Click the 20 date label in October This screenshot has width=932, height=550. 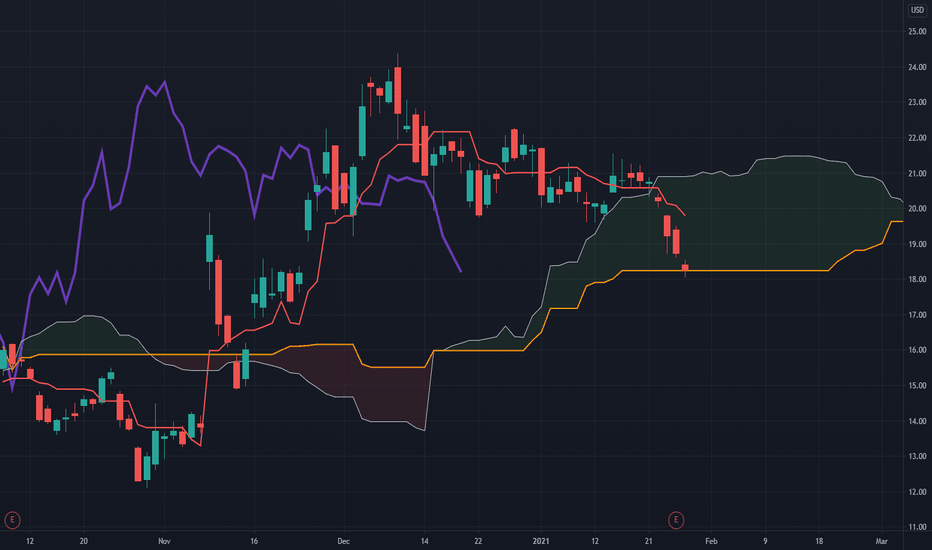pos(84,541)
